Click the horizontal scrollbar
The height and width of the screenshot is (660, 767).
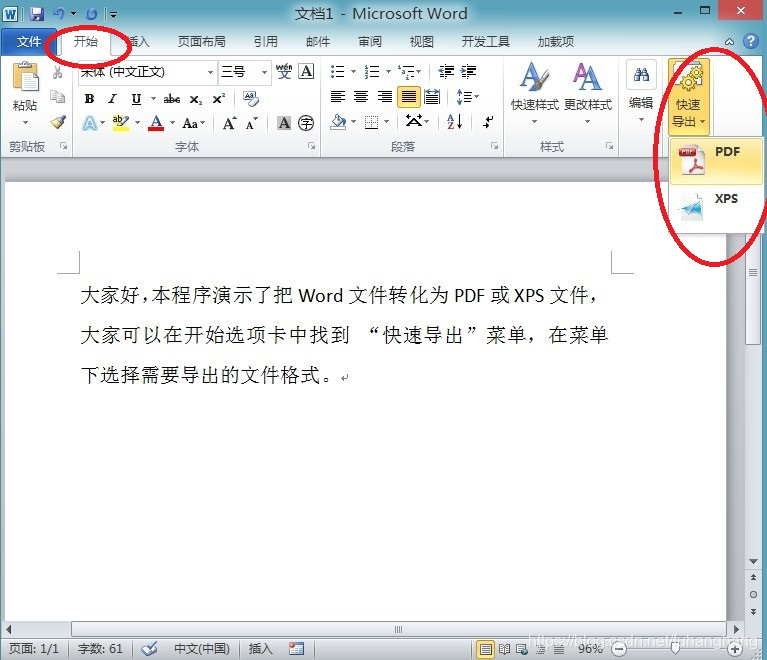(x=399, y=629)
